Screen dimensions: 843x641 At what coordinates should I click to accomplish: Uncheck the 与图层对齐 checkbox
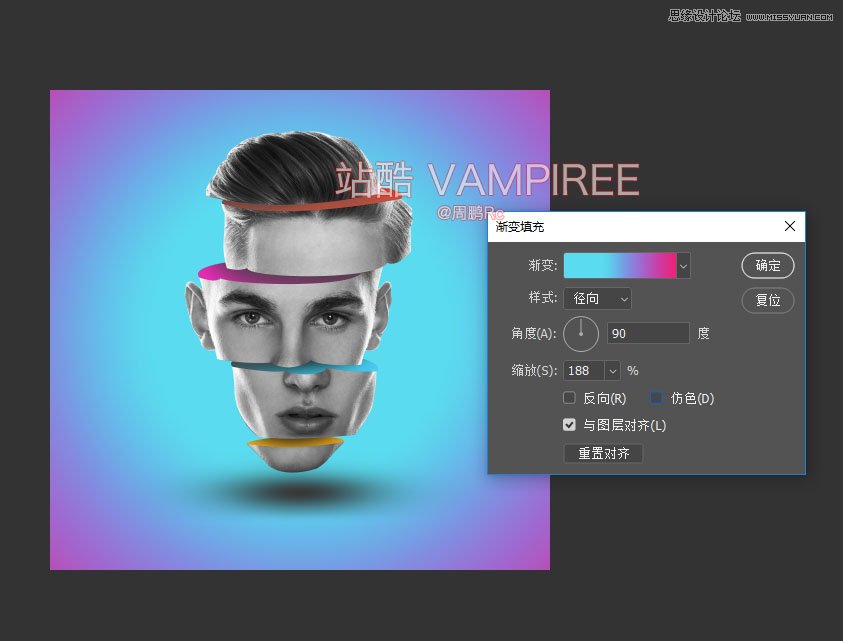coord(570,425)
